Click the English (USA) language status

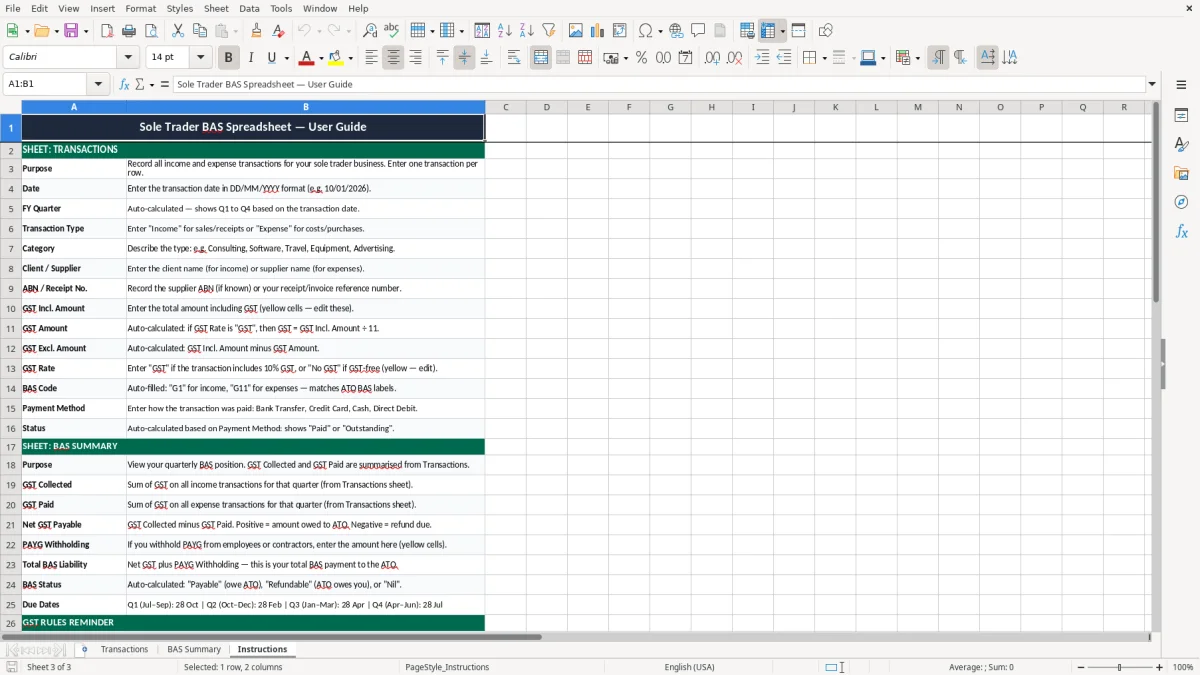point(690,667)
